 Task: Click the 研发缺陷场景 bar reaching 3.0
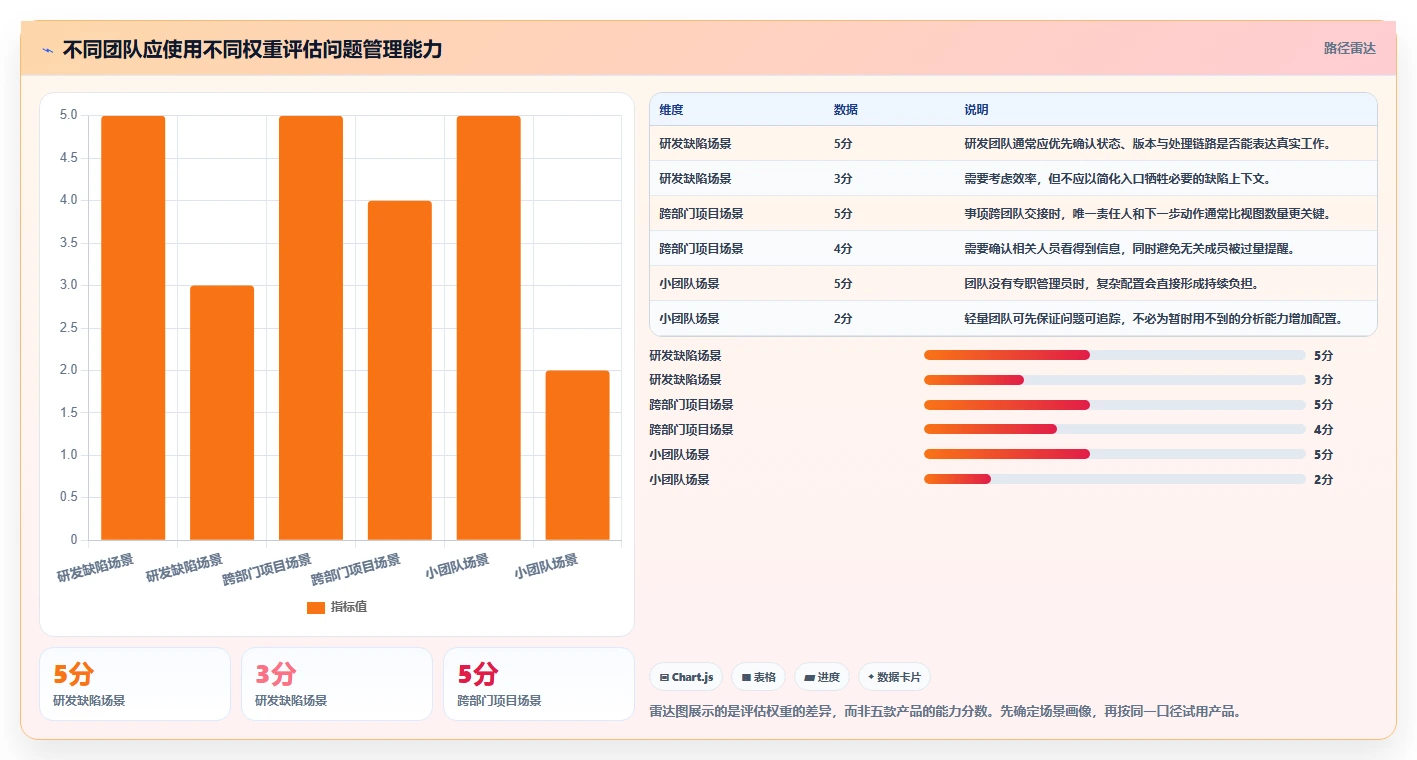[x=222, y=413]
